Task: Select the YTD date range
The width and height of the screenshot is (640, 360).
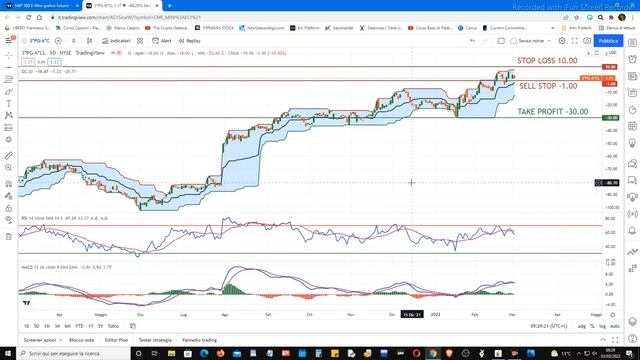Action: click(x=80, y=326)
